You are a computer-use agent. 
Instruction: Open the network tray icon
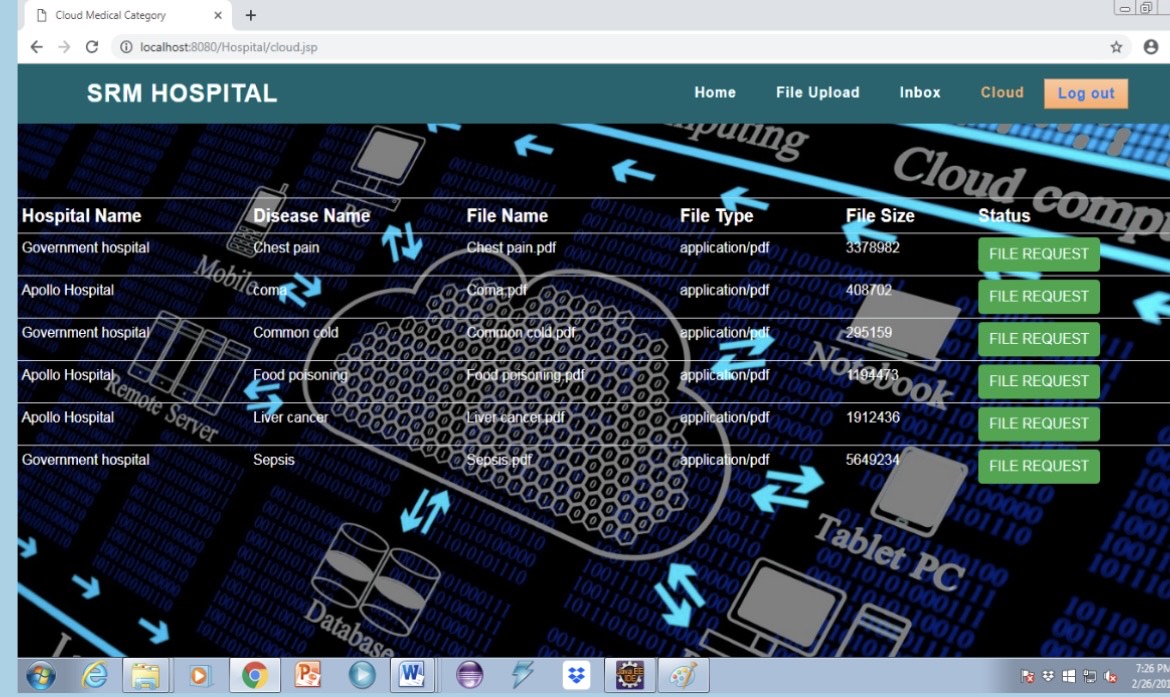(x=1089, y=676)
